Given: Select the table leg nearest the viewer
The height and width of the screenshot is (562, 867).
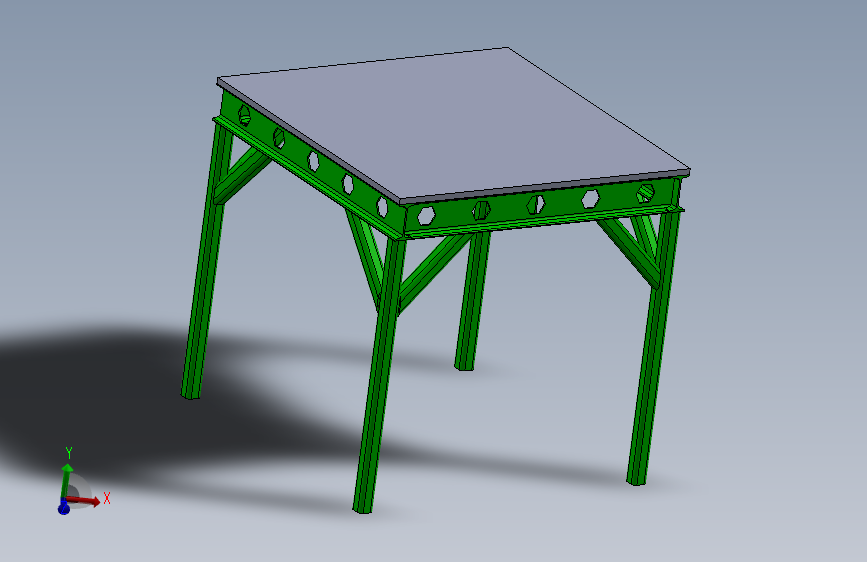Looking at the screenshot, I should coord(379,376).
